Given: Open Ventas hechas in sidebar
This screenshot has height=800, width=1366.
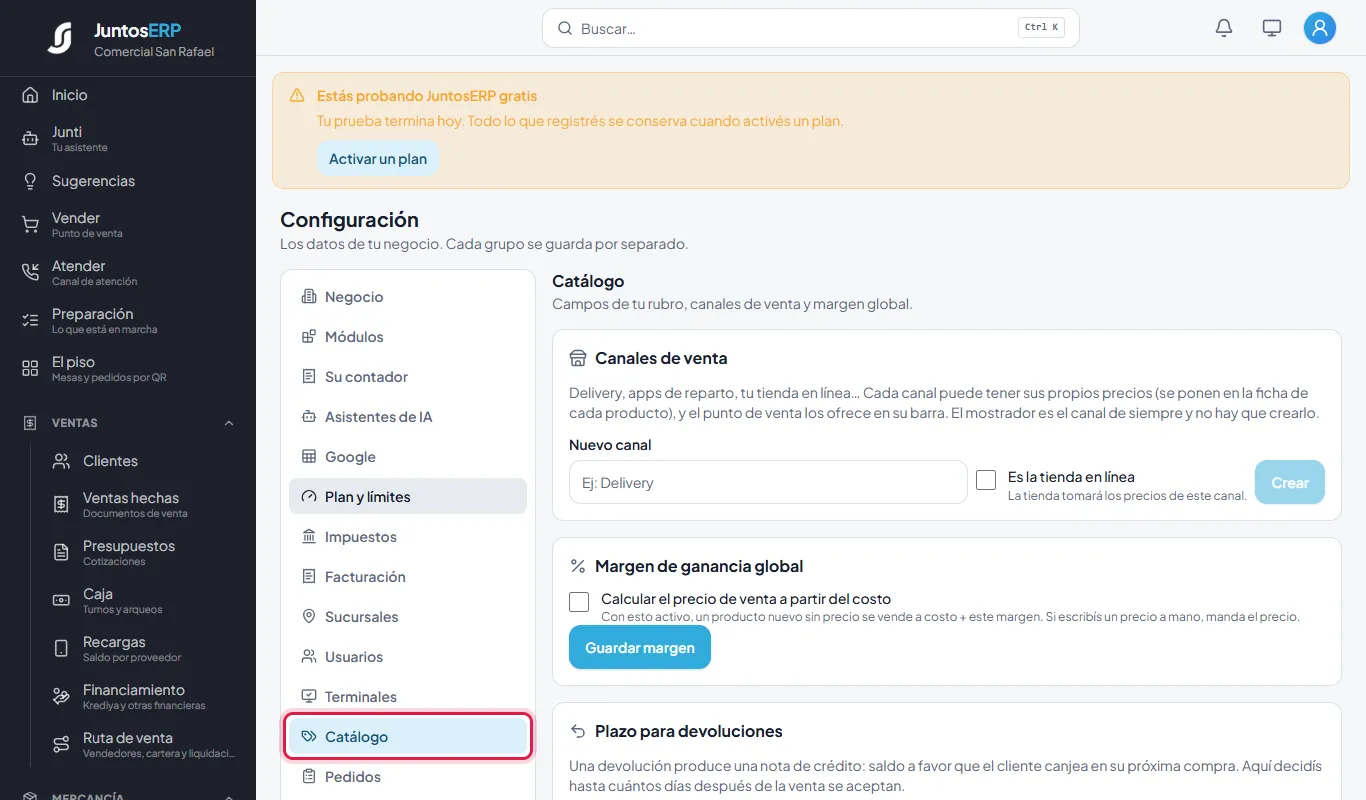Looking at the screenshot, I should [x=145, y=504].
